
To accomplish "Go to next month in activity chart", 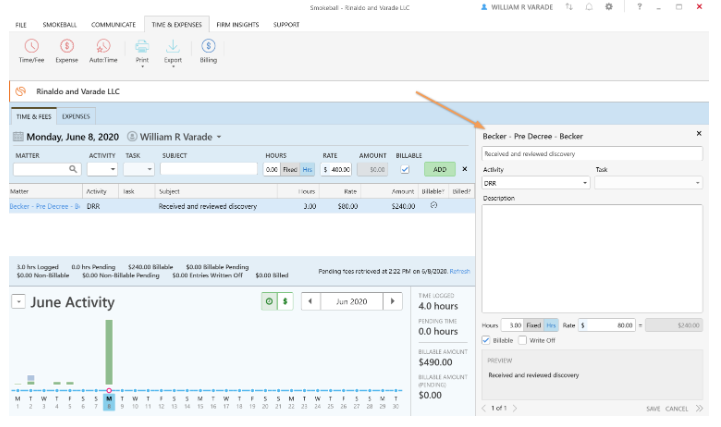I will click(393, 302).
